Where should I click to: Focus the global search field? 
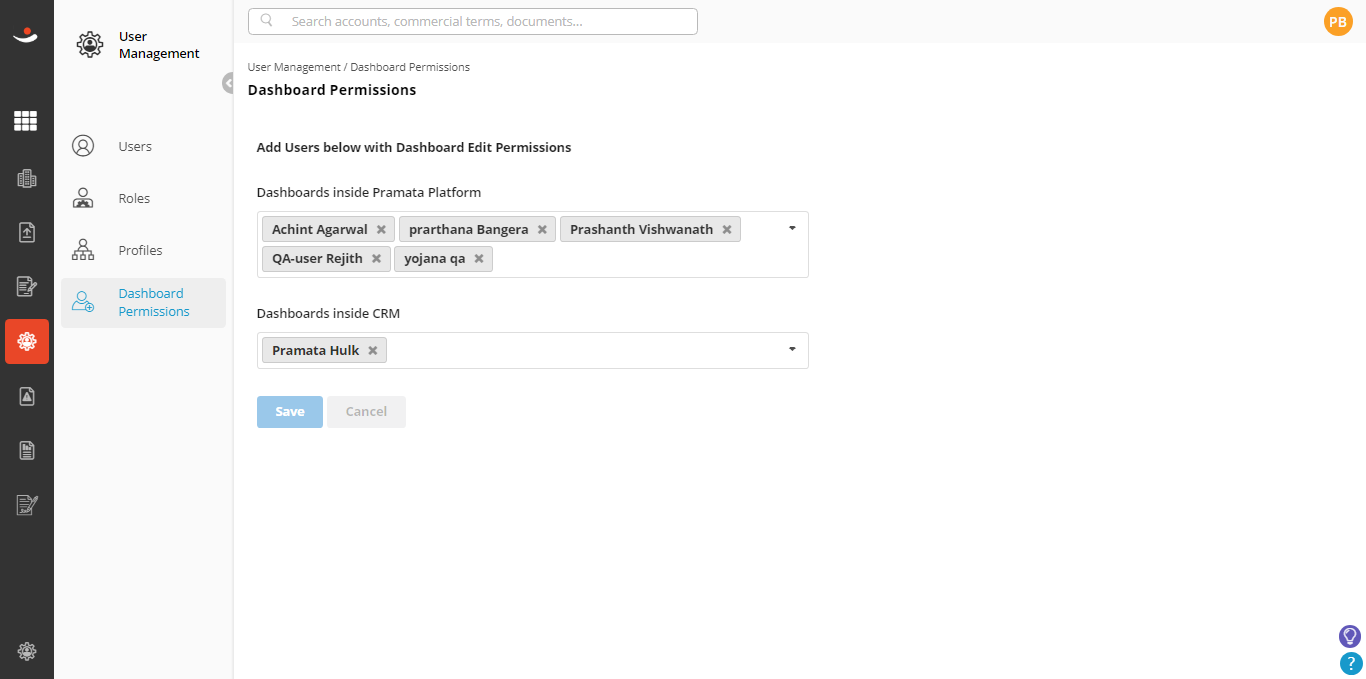[x=473, y=21]
